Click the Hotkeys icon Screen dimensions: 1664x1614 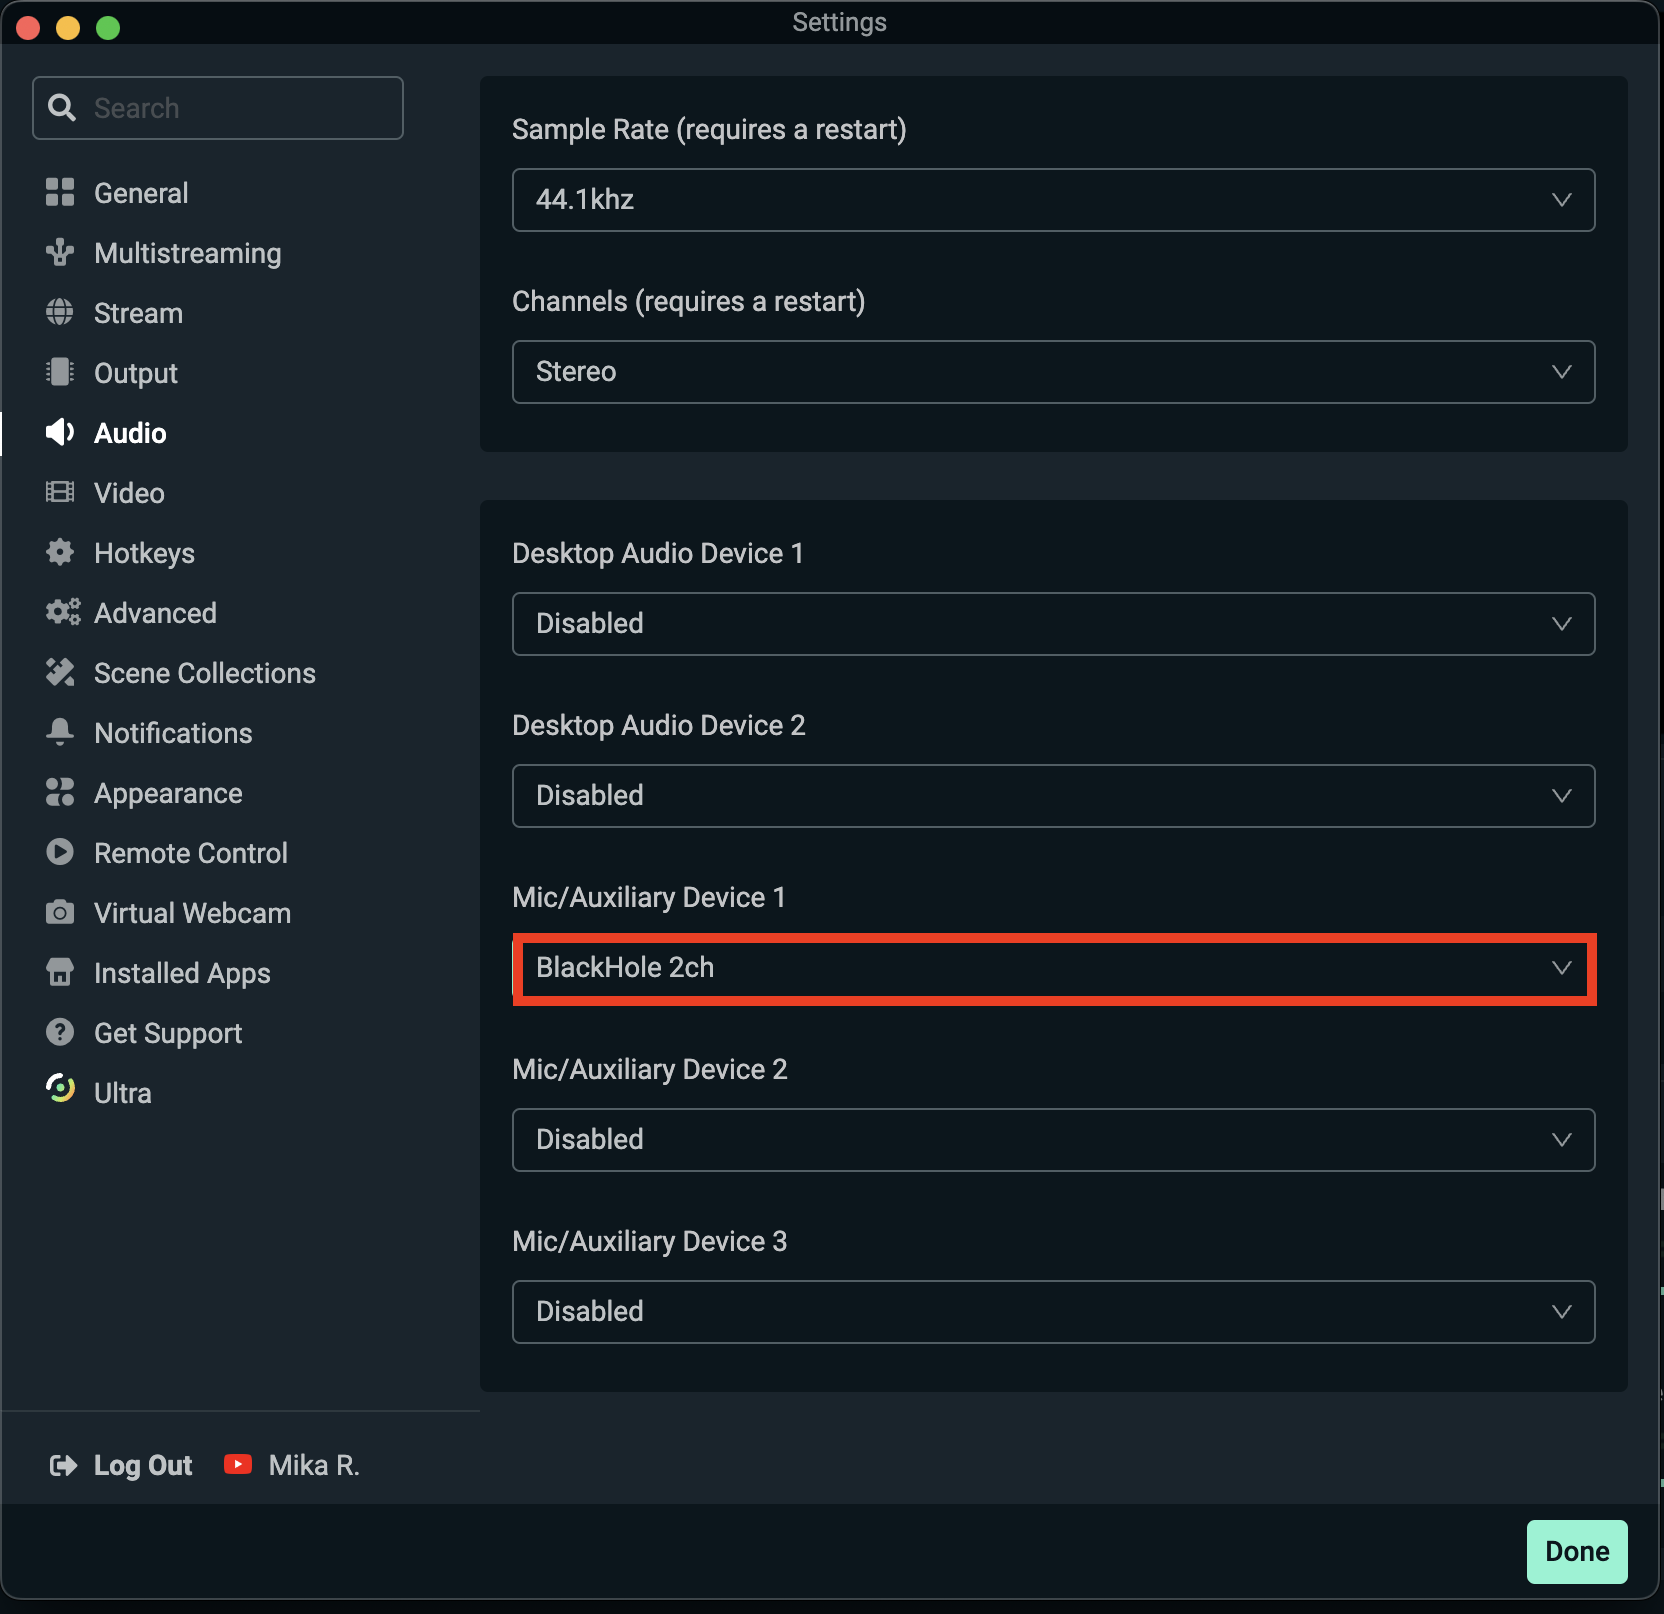pos(60,552)
